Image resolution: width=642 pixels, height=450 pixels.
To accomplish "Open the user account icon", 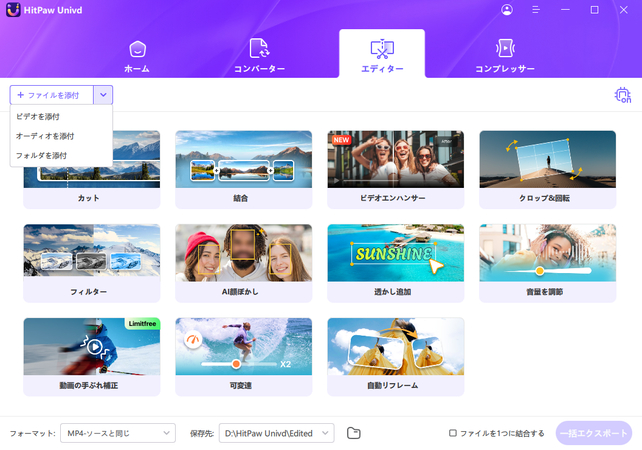I will (507, 10).
